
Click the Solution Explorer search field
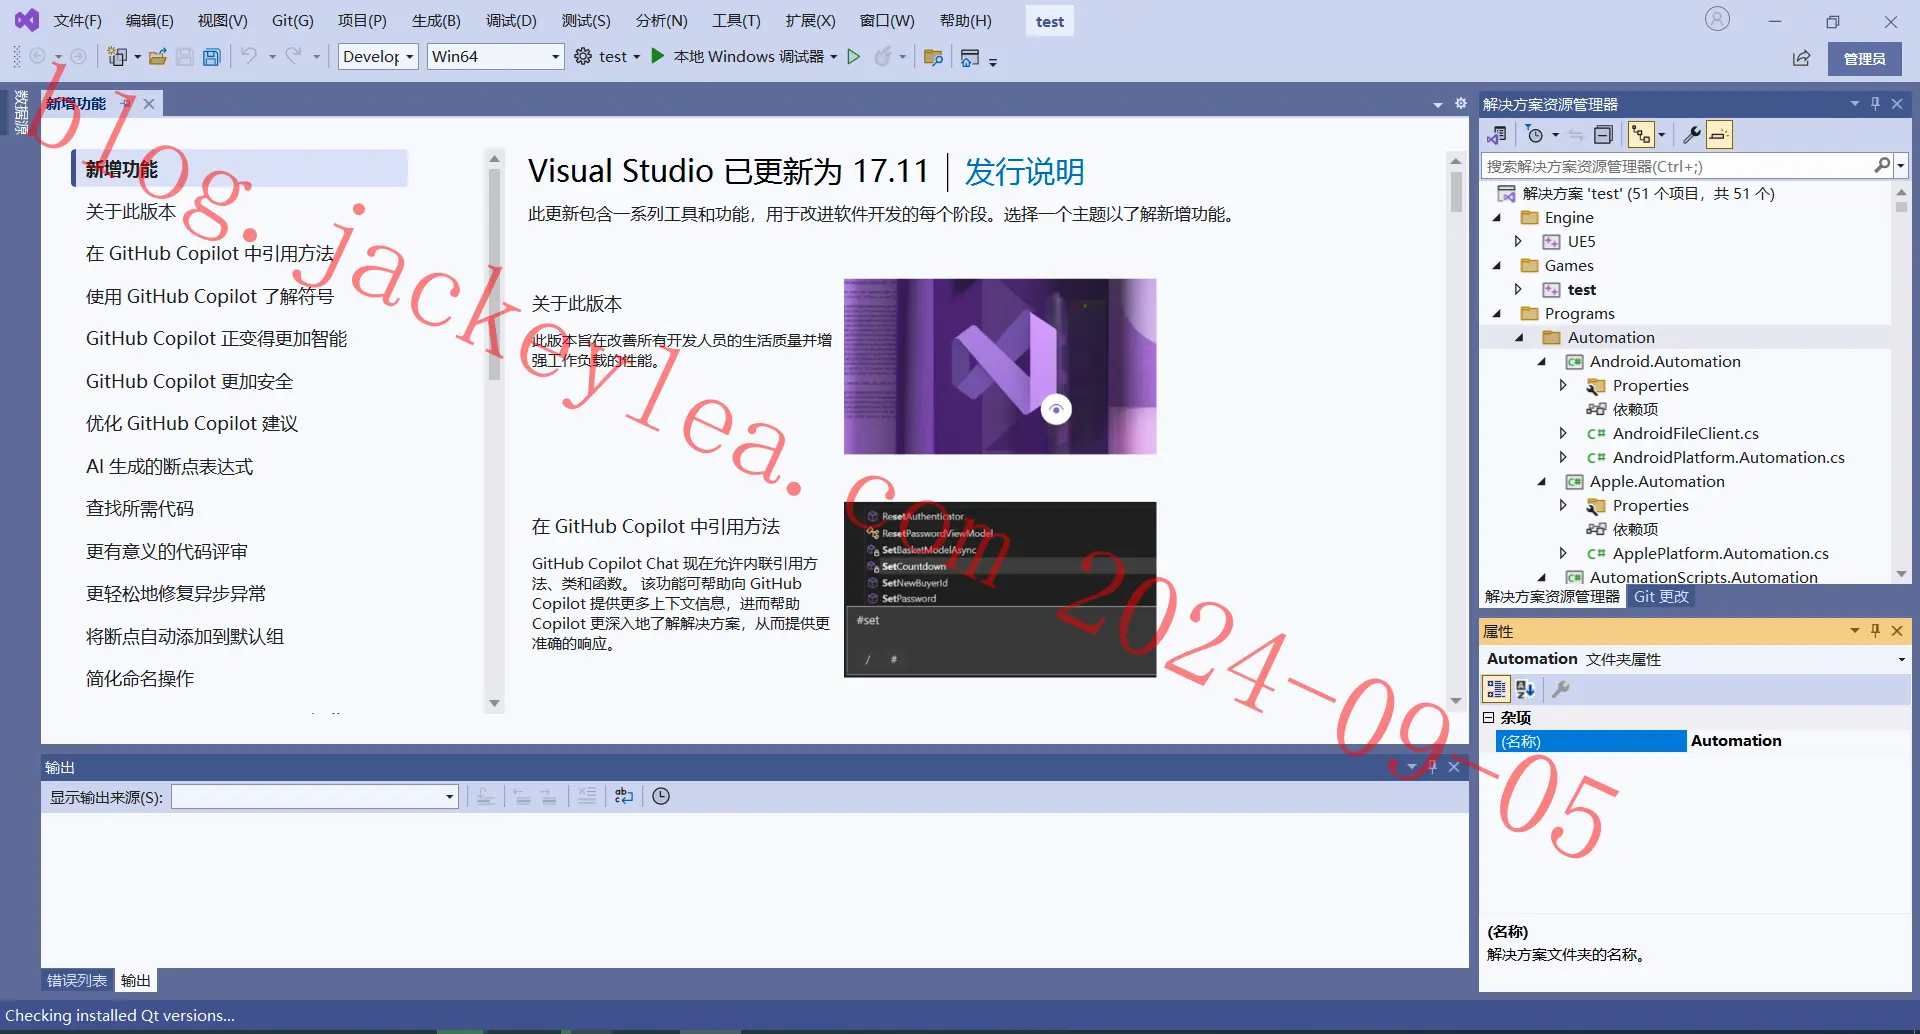click(1678, 166)
